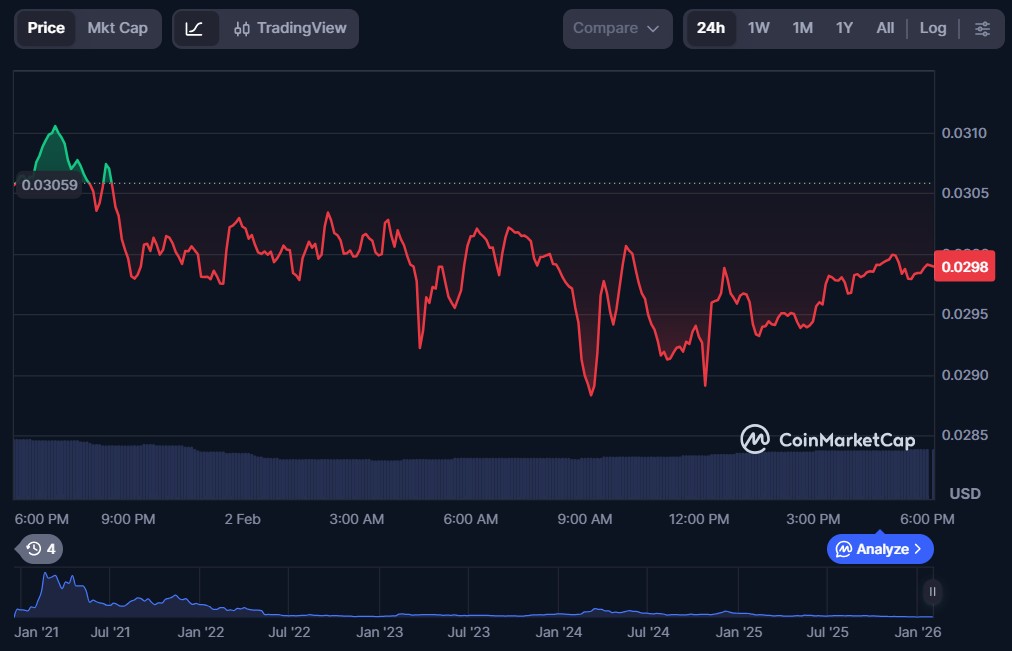Select the 1W time range tab

pyautogui.click(x=759, y=28)
